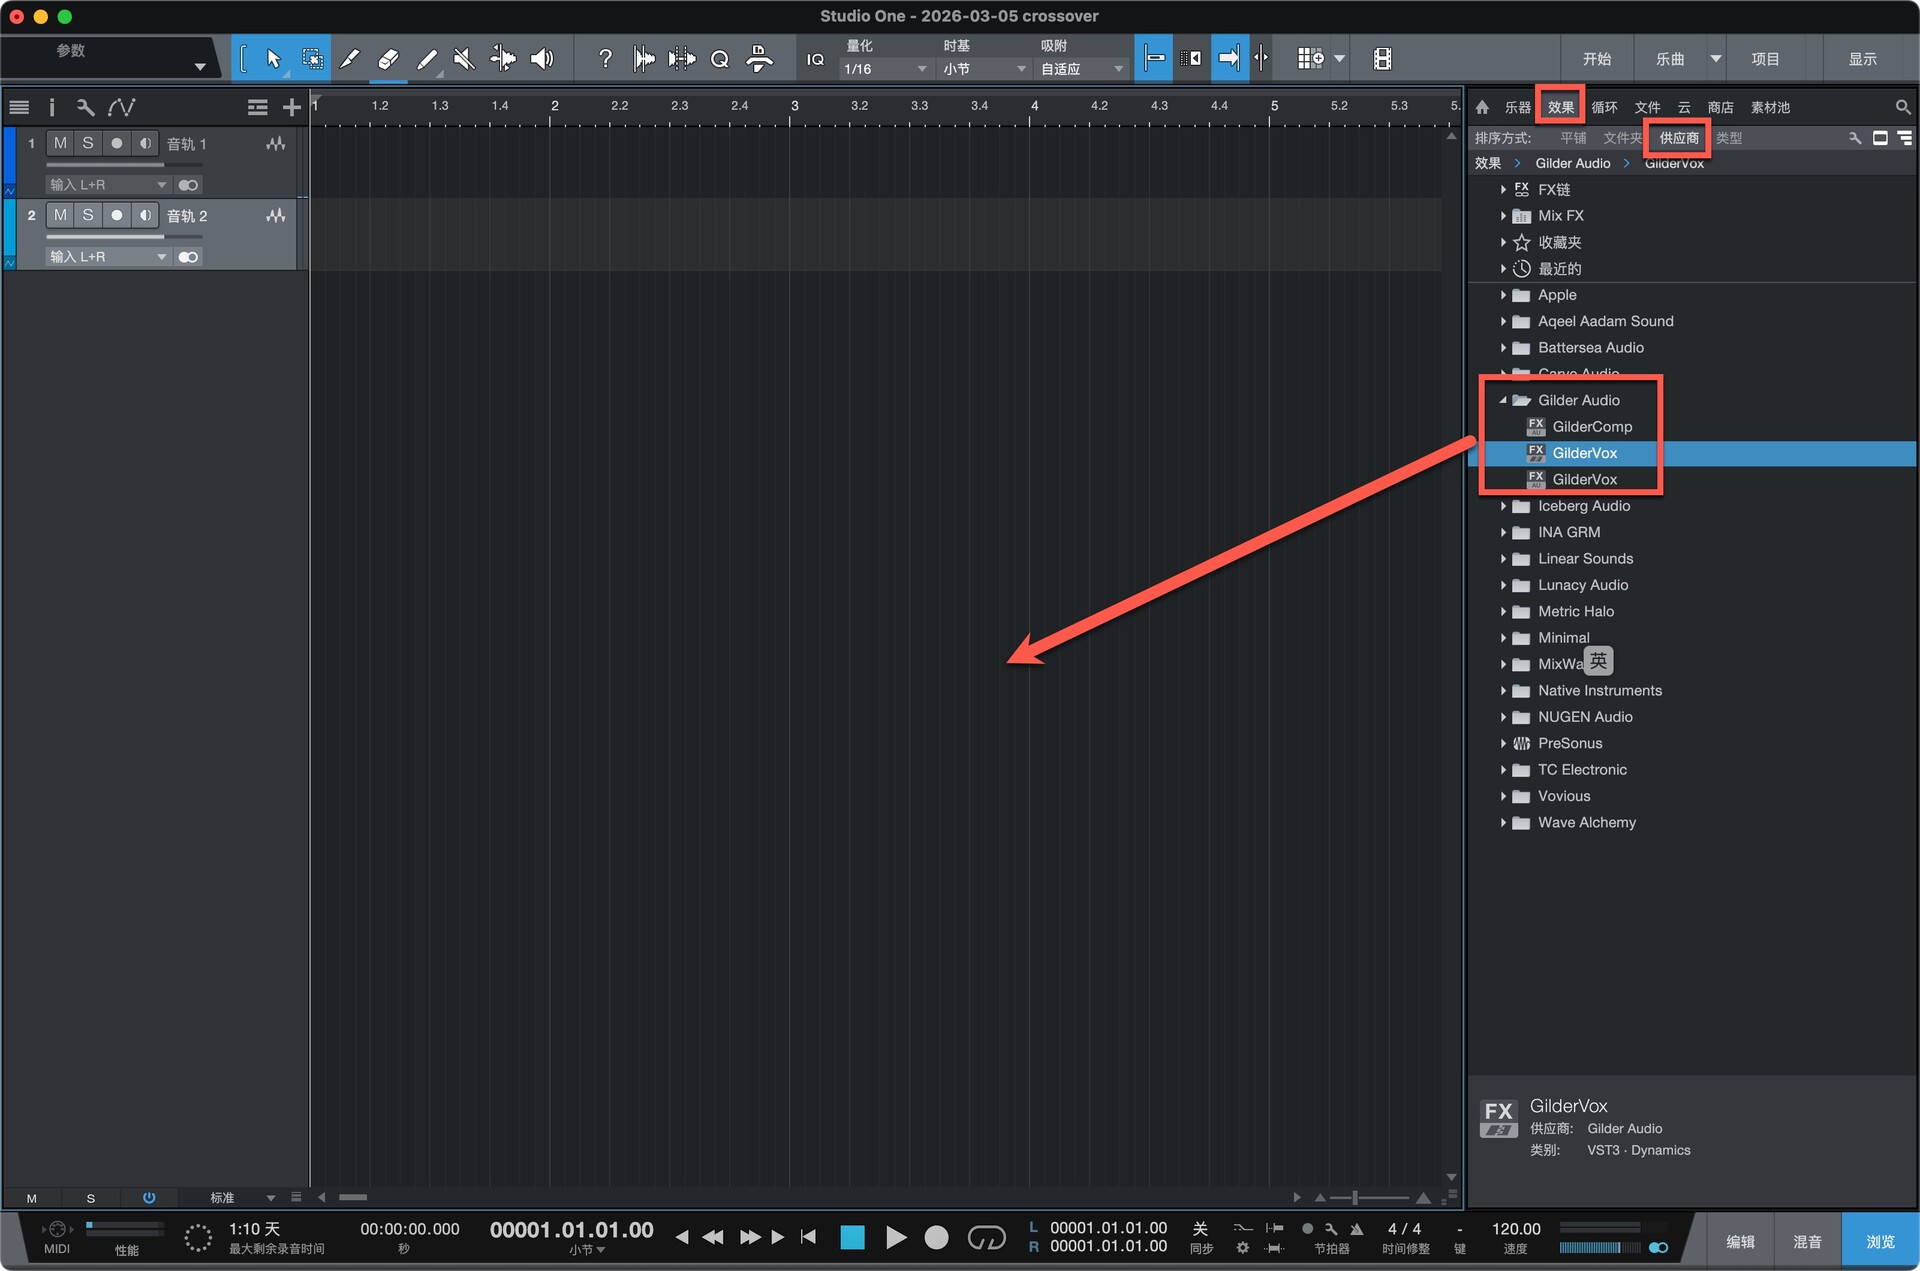
Task: Collapse the Gilder Audio folder
Action: click(x=1502, y=400)
